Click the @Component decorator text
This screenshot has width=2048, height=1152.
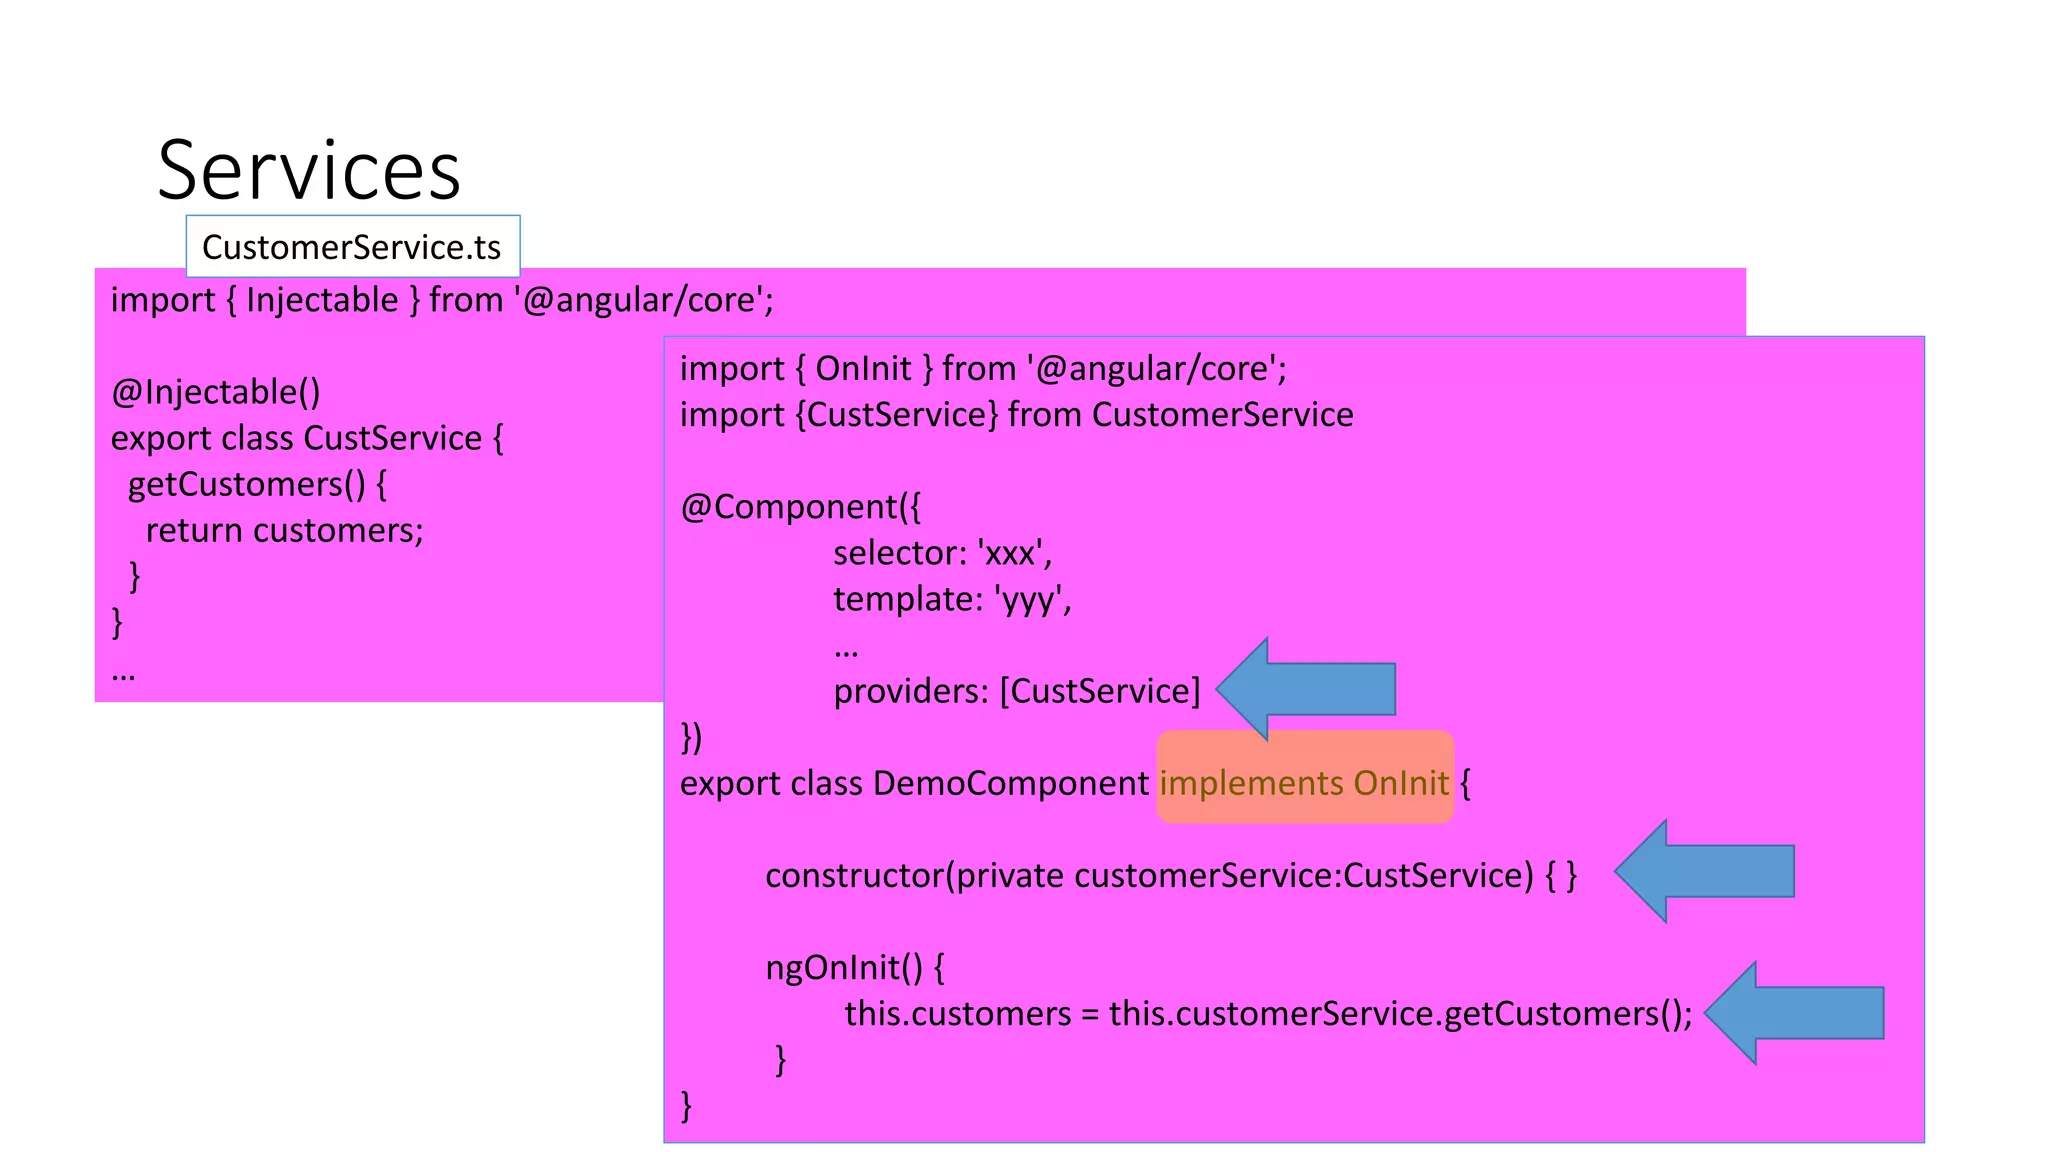point(800,507)
